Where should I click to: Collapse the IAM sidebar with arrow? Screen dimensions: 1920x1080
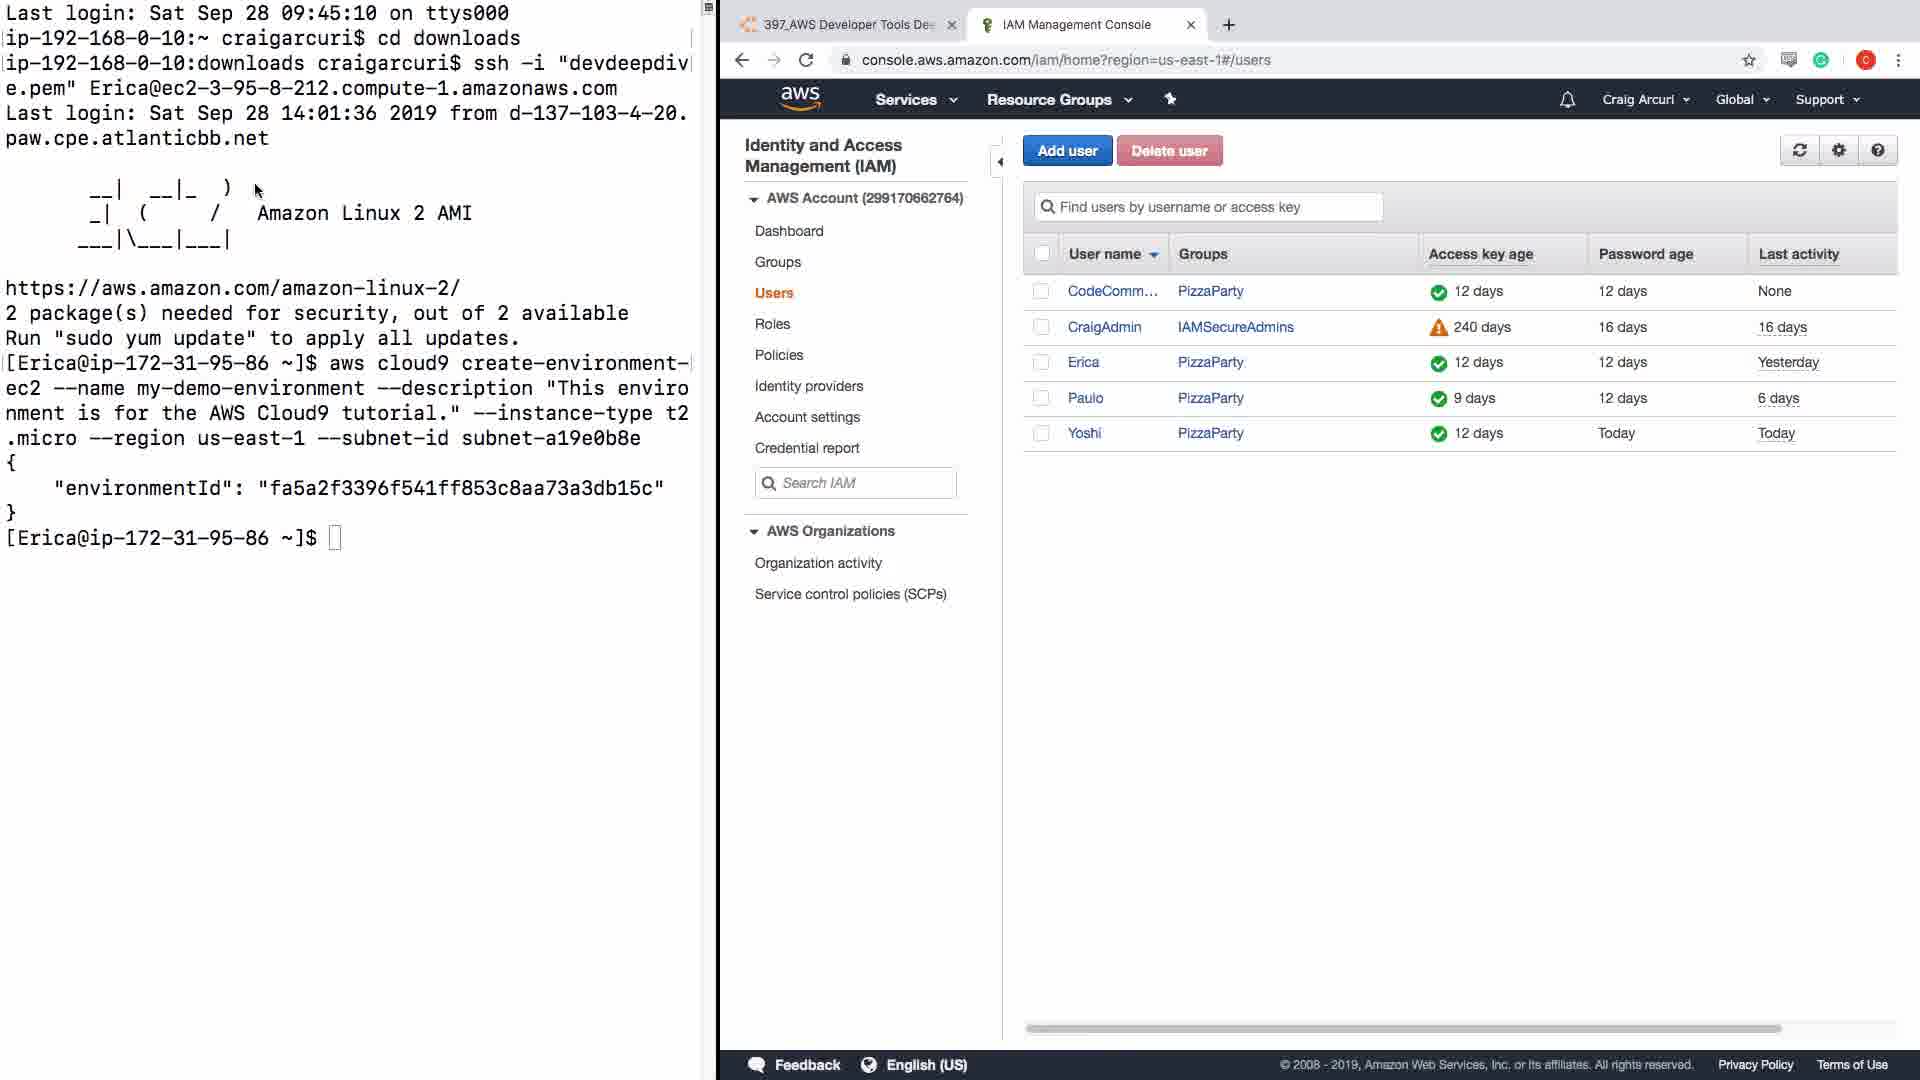[x=999, y=162]
